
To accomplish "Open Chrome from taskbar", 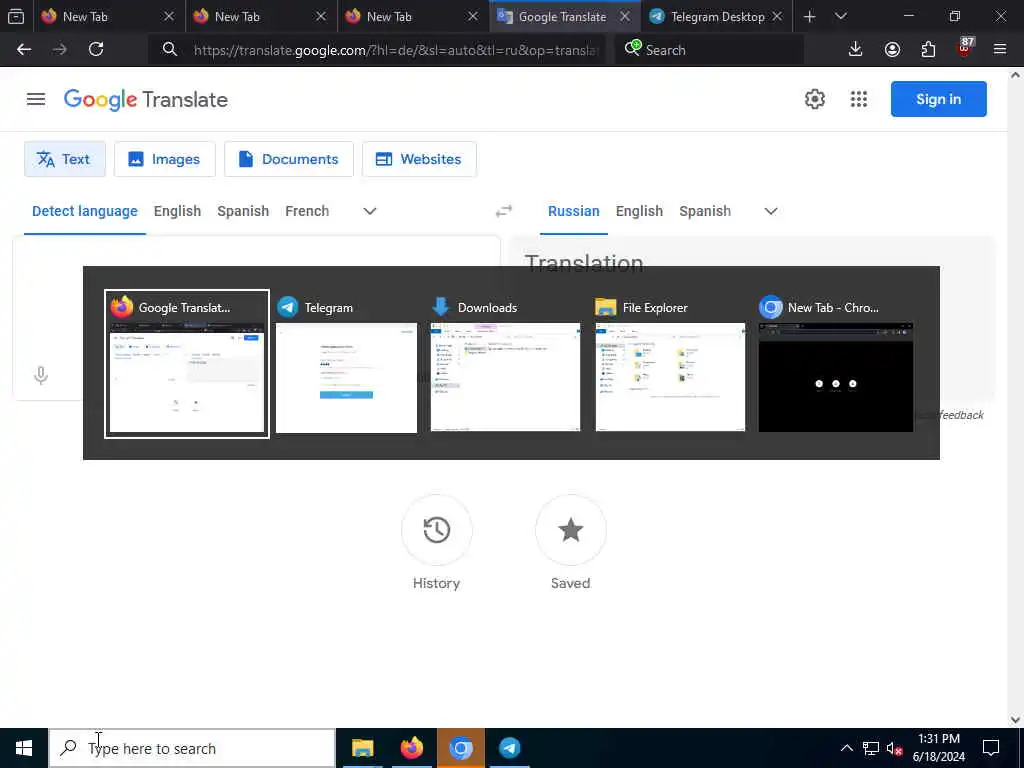I will click(461, 748).
